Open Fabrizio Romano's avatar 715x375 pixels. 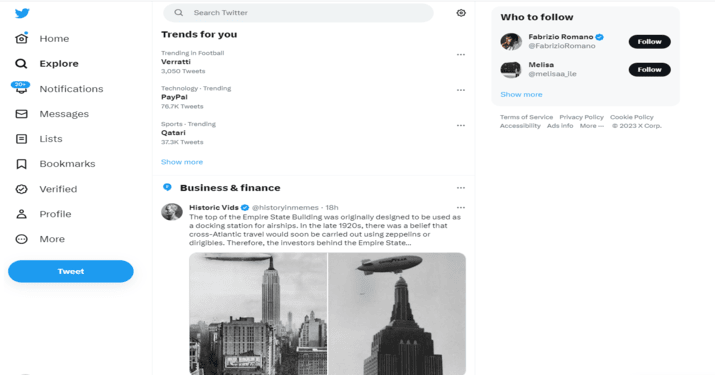pos(511,42)
